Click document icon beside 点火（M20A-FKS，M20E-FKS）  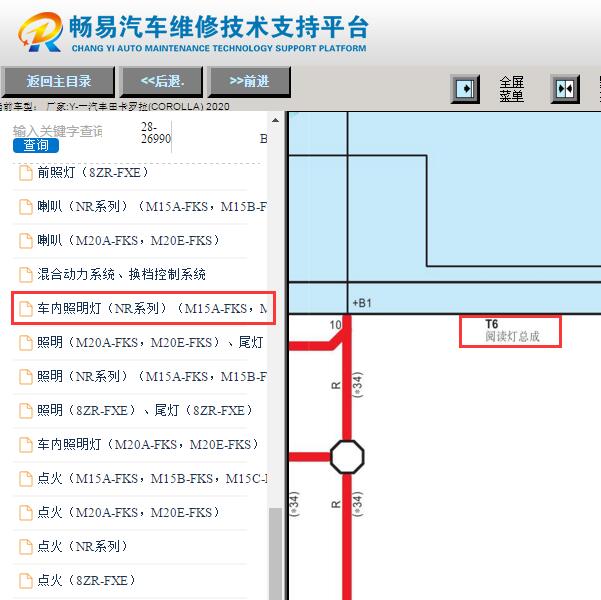(x=26, y=513)
